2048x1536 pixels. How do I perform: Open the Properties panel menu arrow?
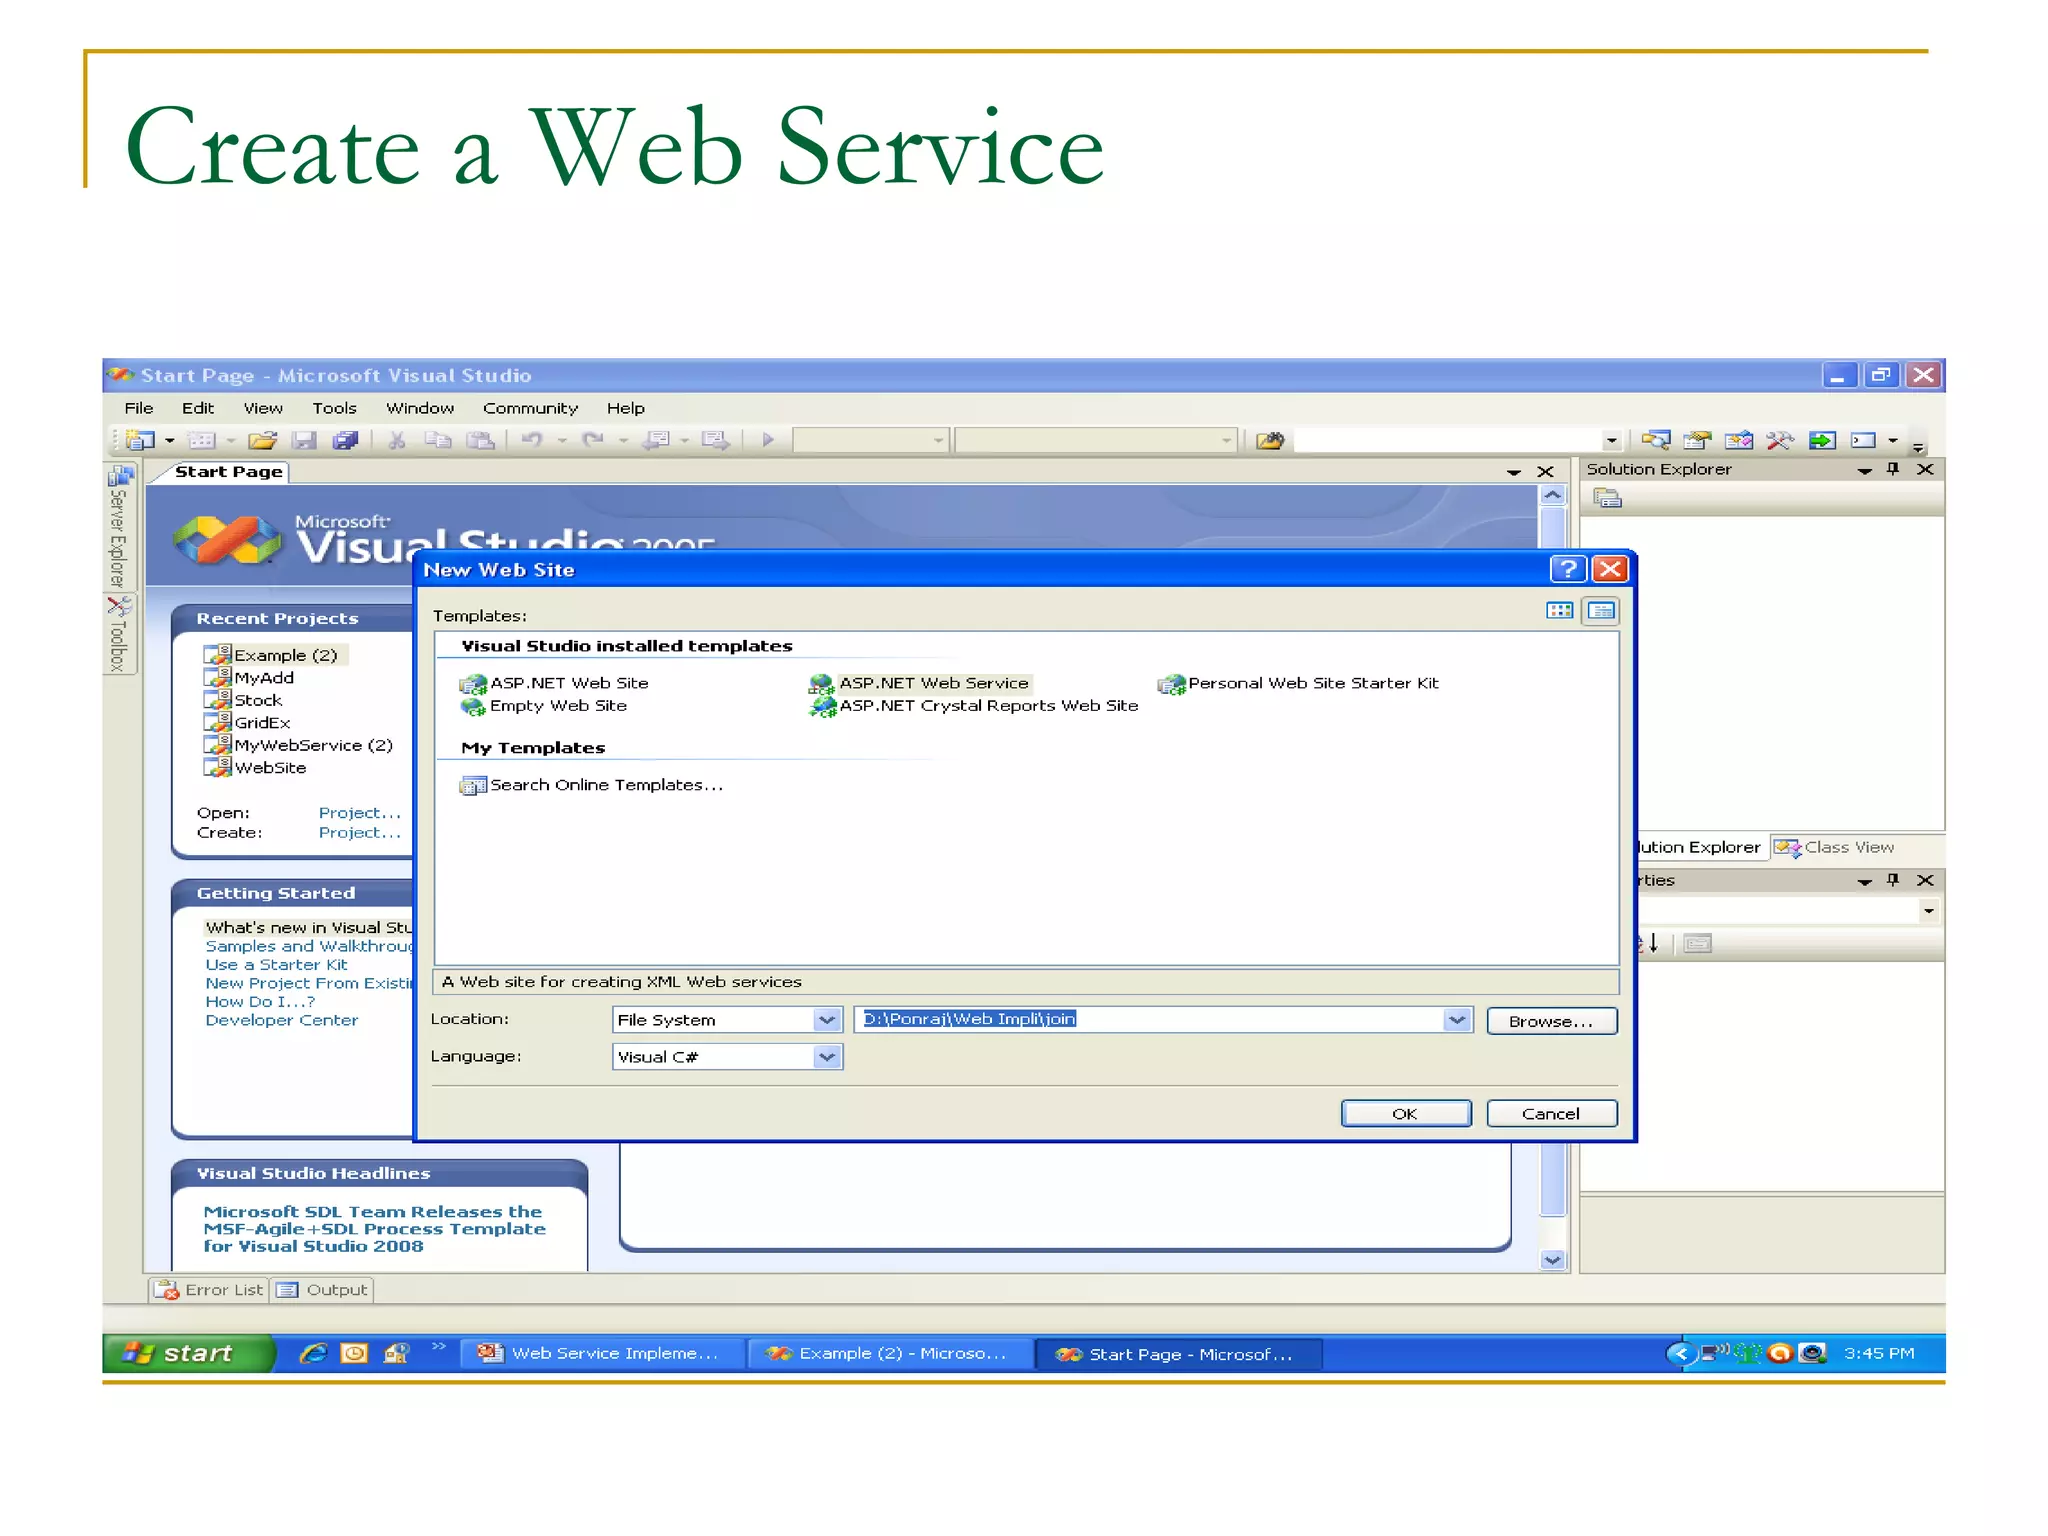[1864, 881]
